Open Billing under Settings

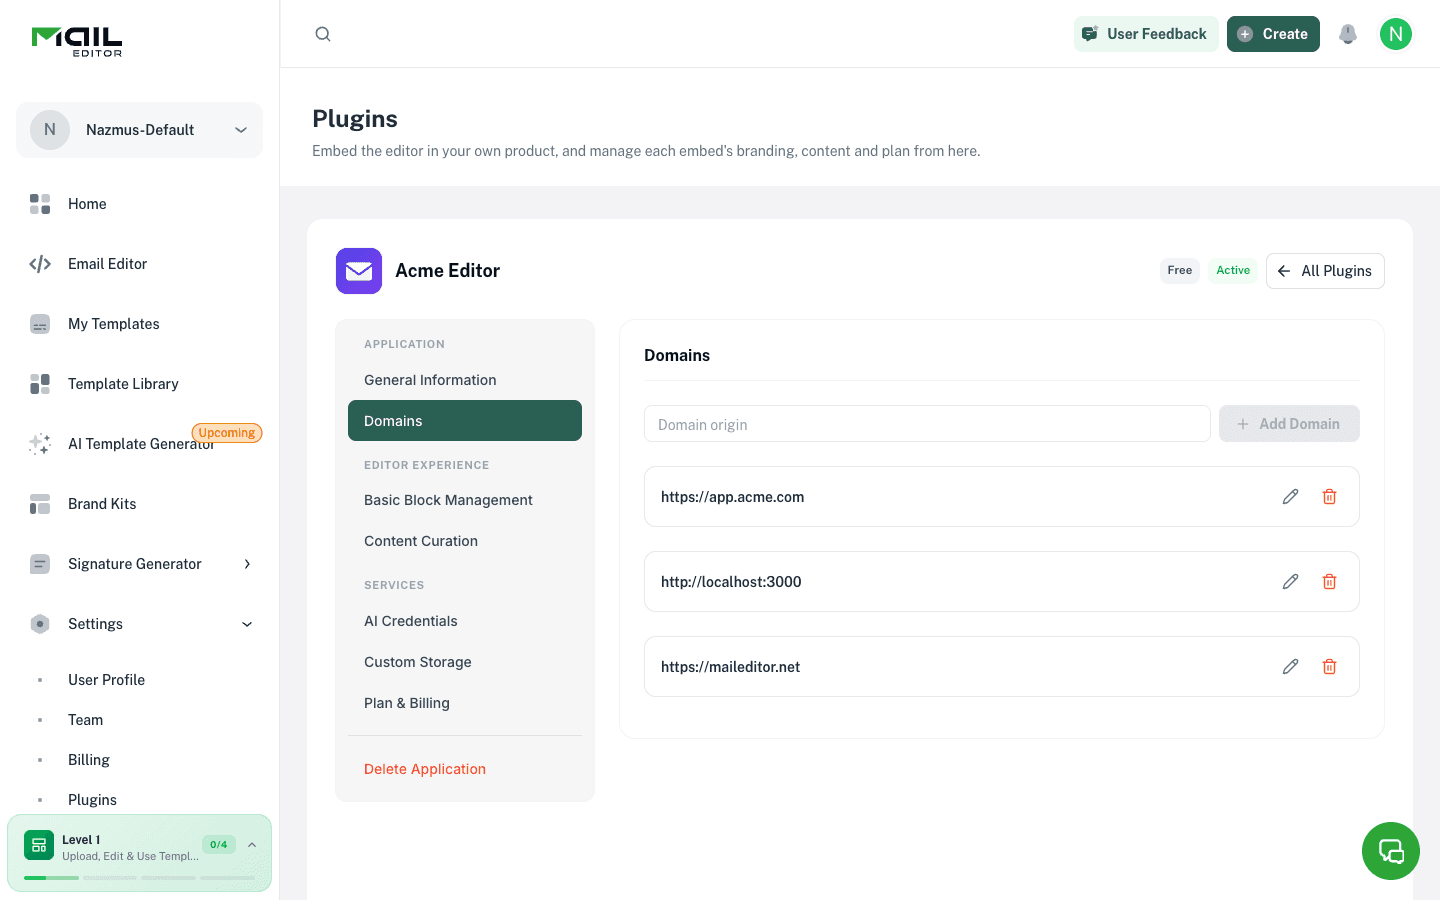pyautogui.click(x=89, y=760)
